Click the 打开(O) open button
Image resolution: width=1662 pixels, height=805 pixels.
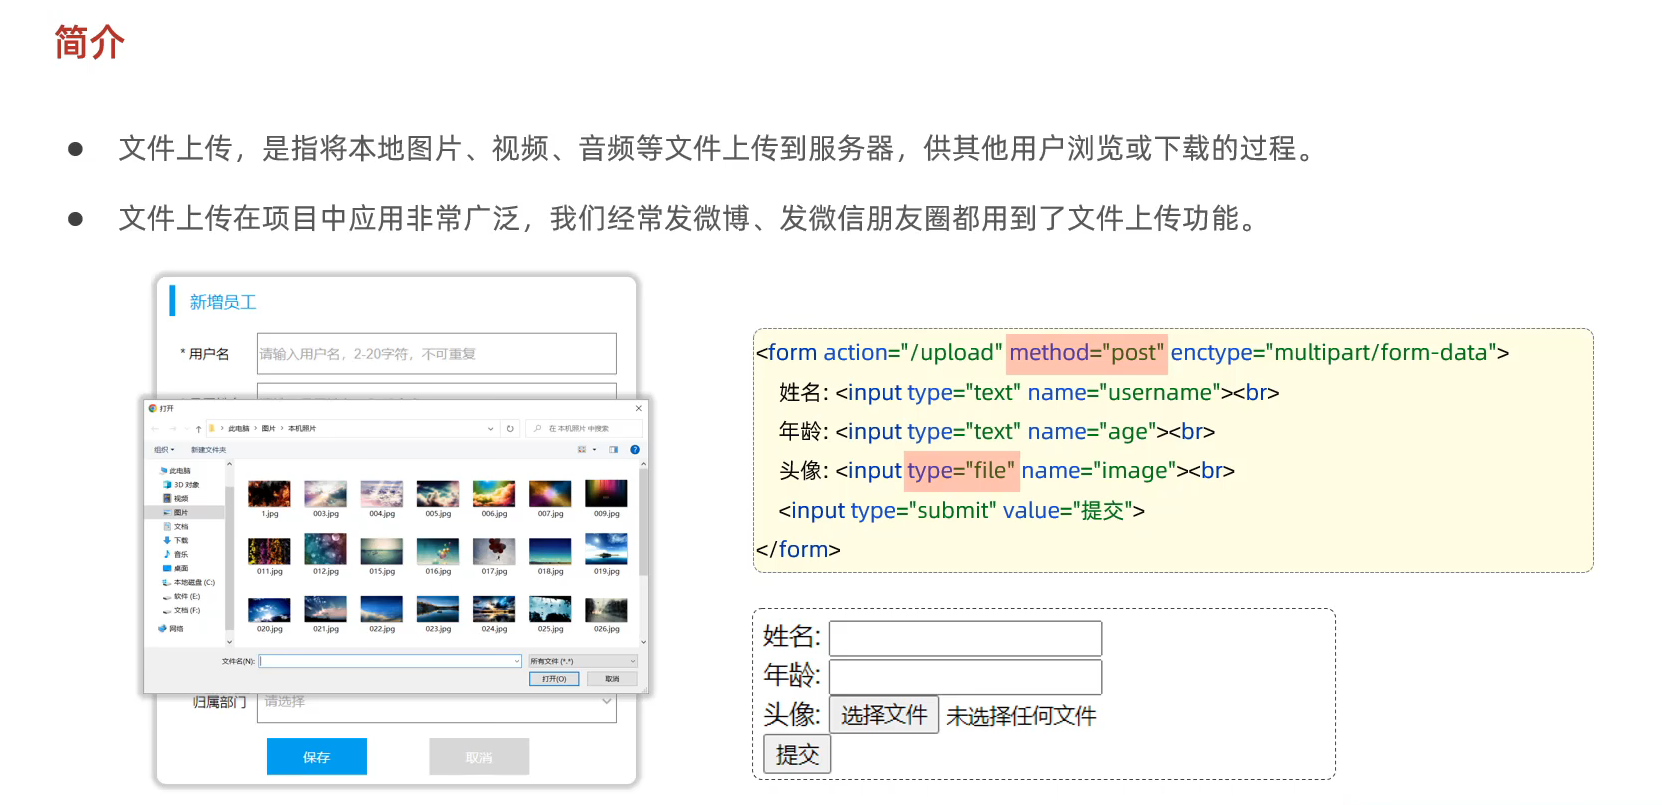click(554, 679)
